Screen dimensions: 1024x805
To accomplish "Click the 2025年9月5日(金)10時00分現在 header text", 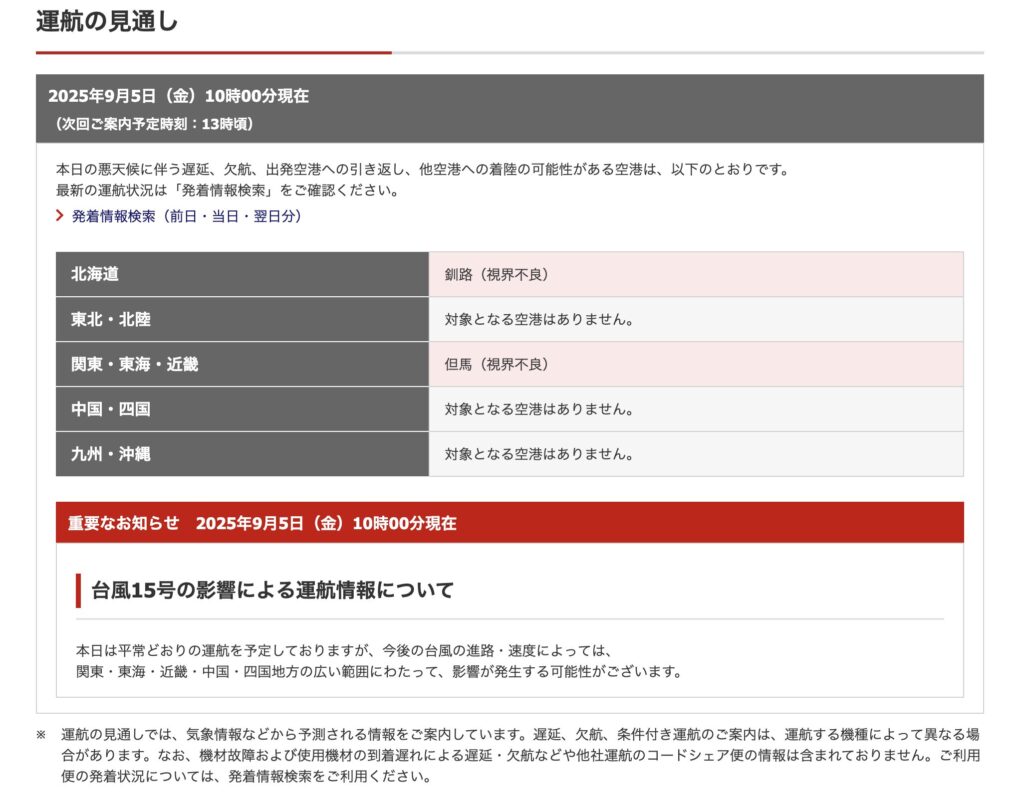I will click(178, 96).
